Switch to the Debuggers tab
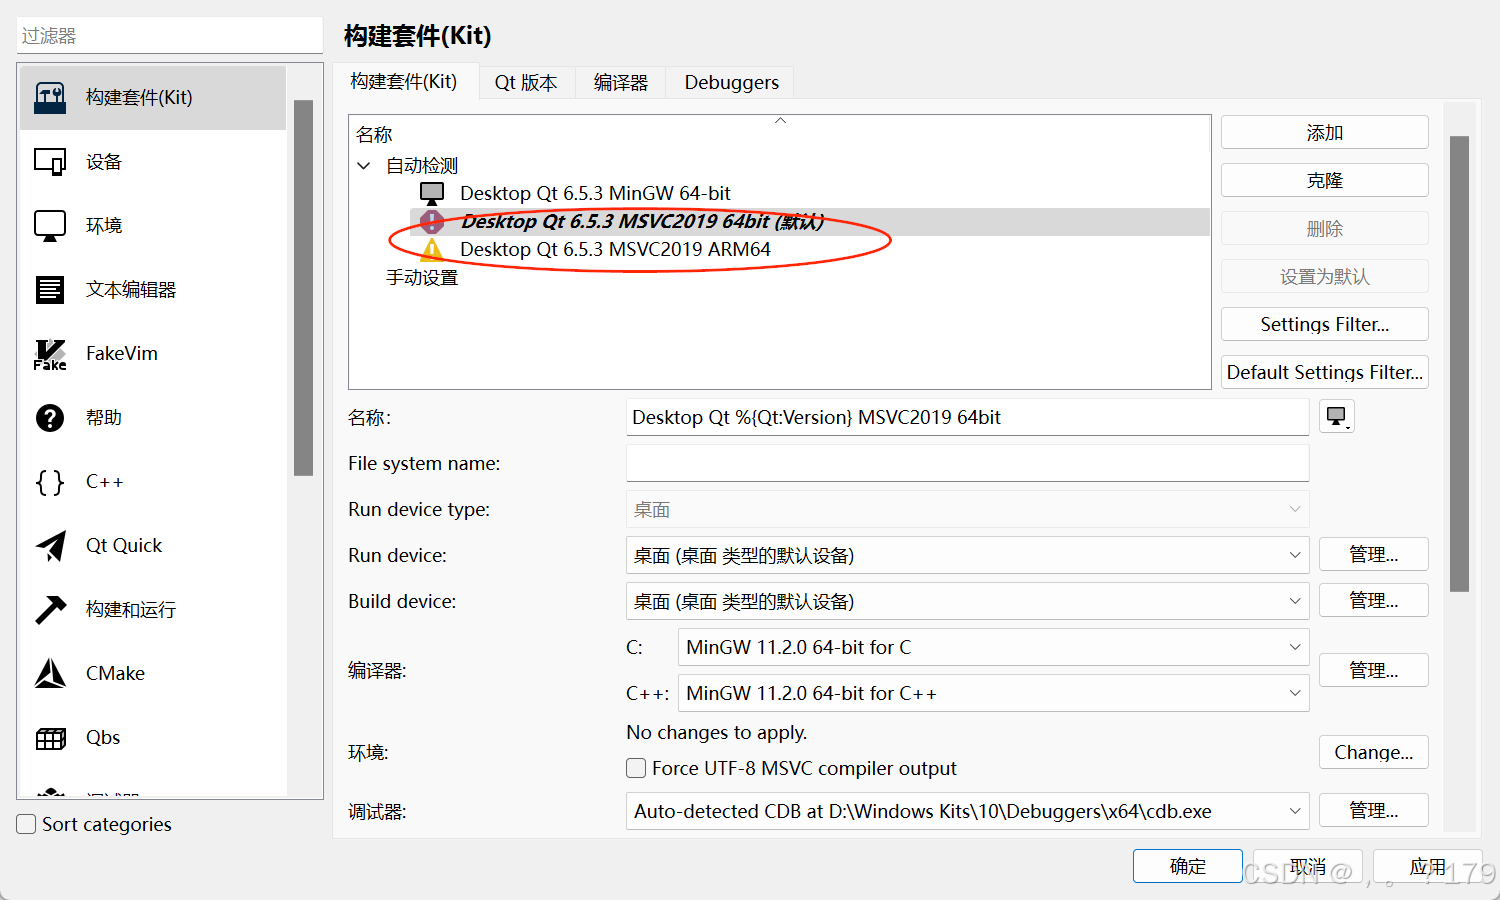1500x900 pixels. (x=731, y=82)
